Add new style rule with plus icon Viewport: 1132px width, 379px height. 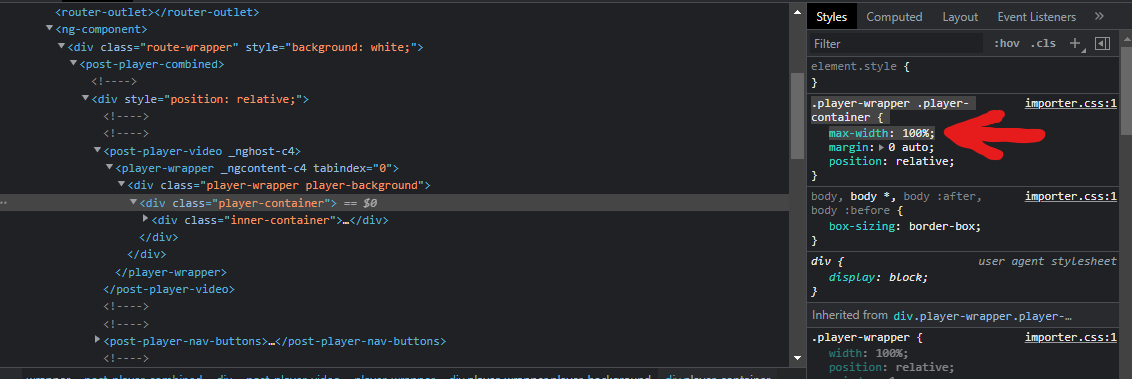pyautogui.click(x=1075, y=43)
